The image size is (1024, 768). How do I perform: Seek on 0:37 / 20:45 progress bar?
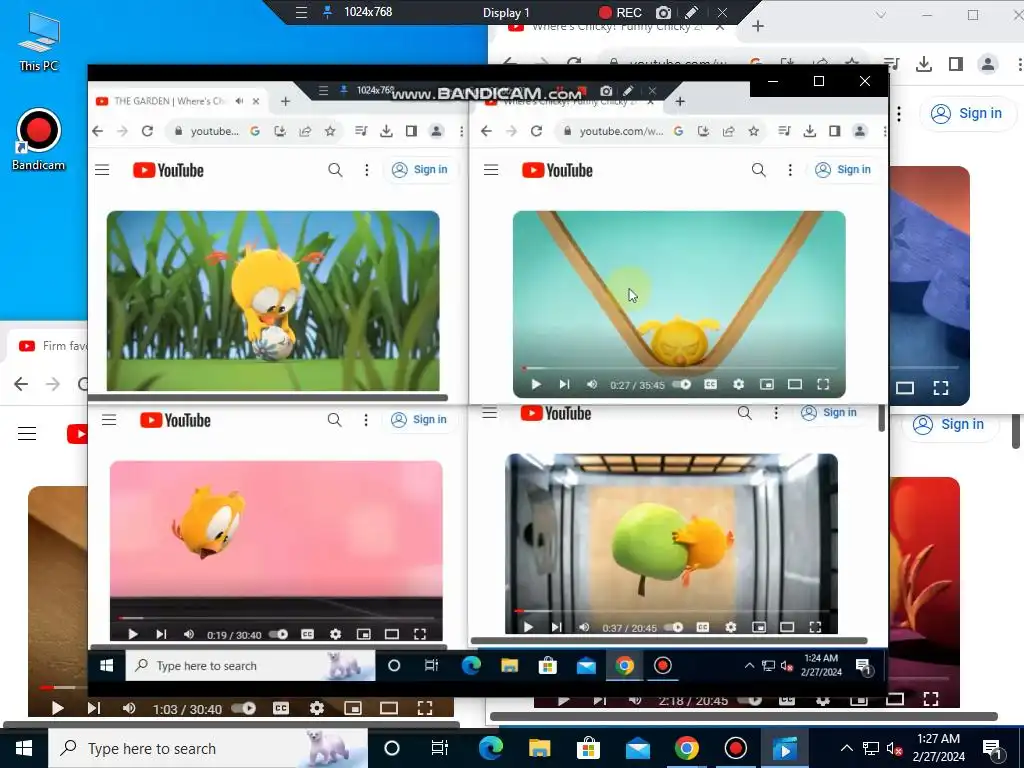(671, 611)
